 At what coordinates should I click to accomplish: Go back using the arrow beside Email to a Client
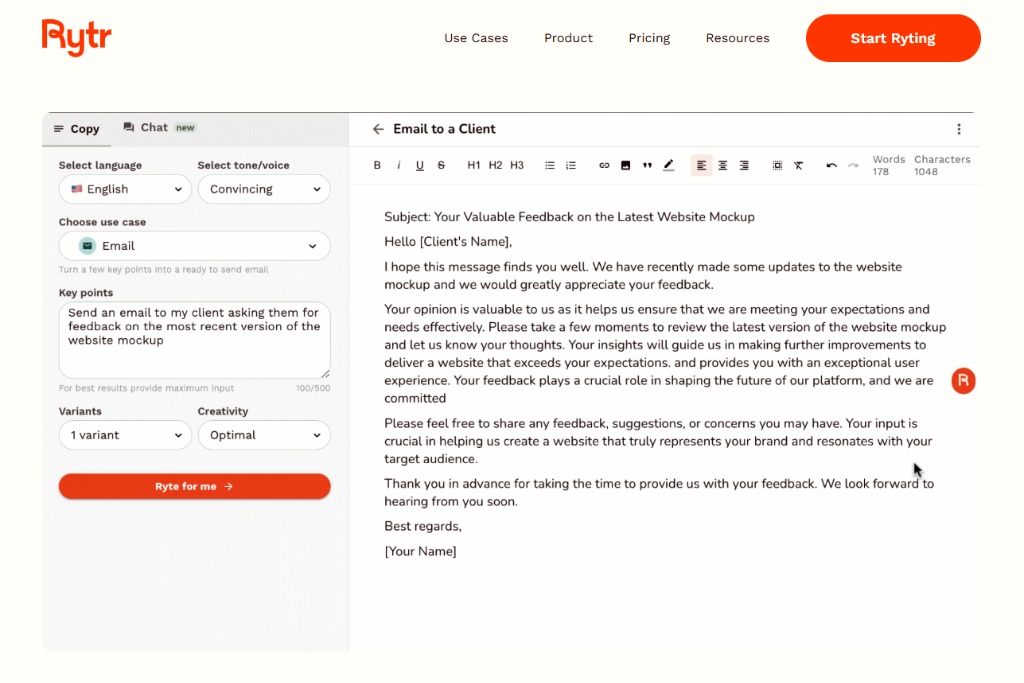click(378, 129)
